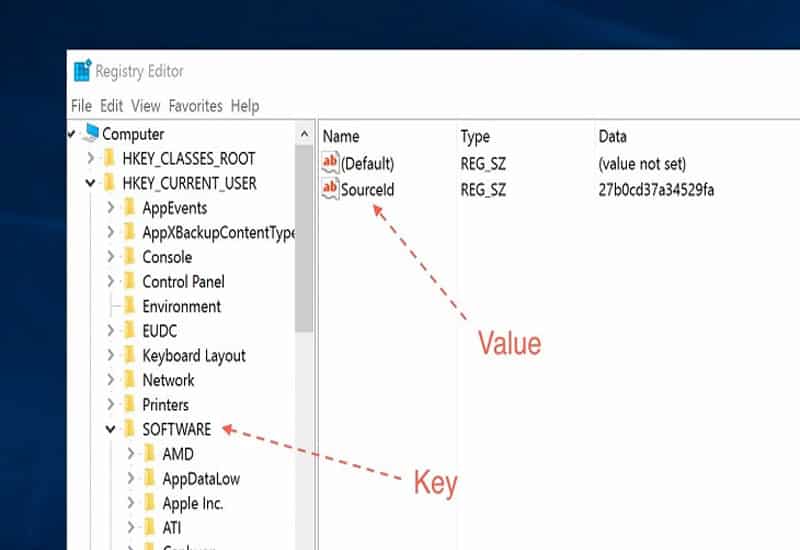Click the Registry Editor app icon in title bar

click(82, 72)
